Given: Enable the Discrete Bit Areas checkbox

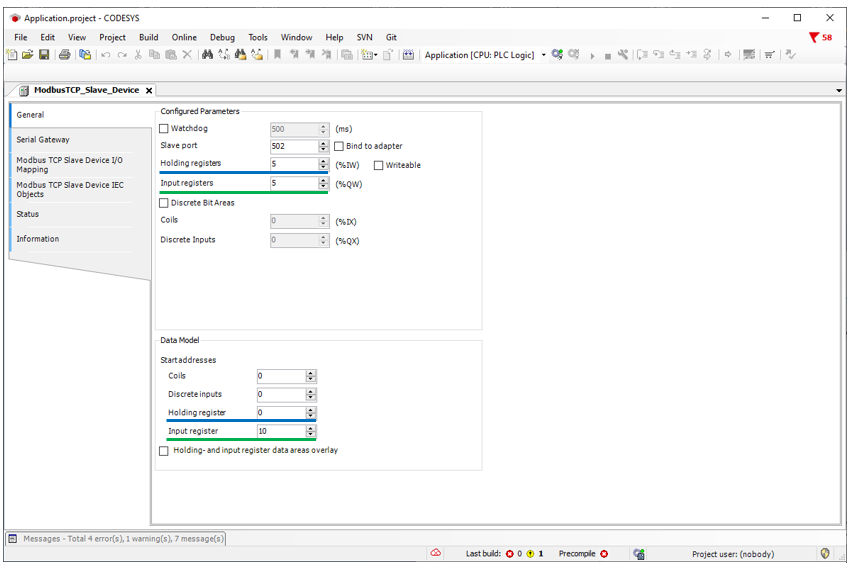Looking at the screenshot, I should 165,203.
